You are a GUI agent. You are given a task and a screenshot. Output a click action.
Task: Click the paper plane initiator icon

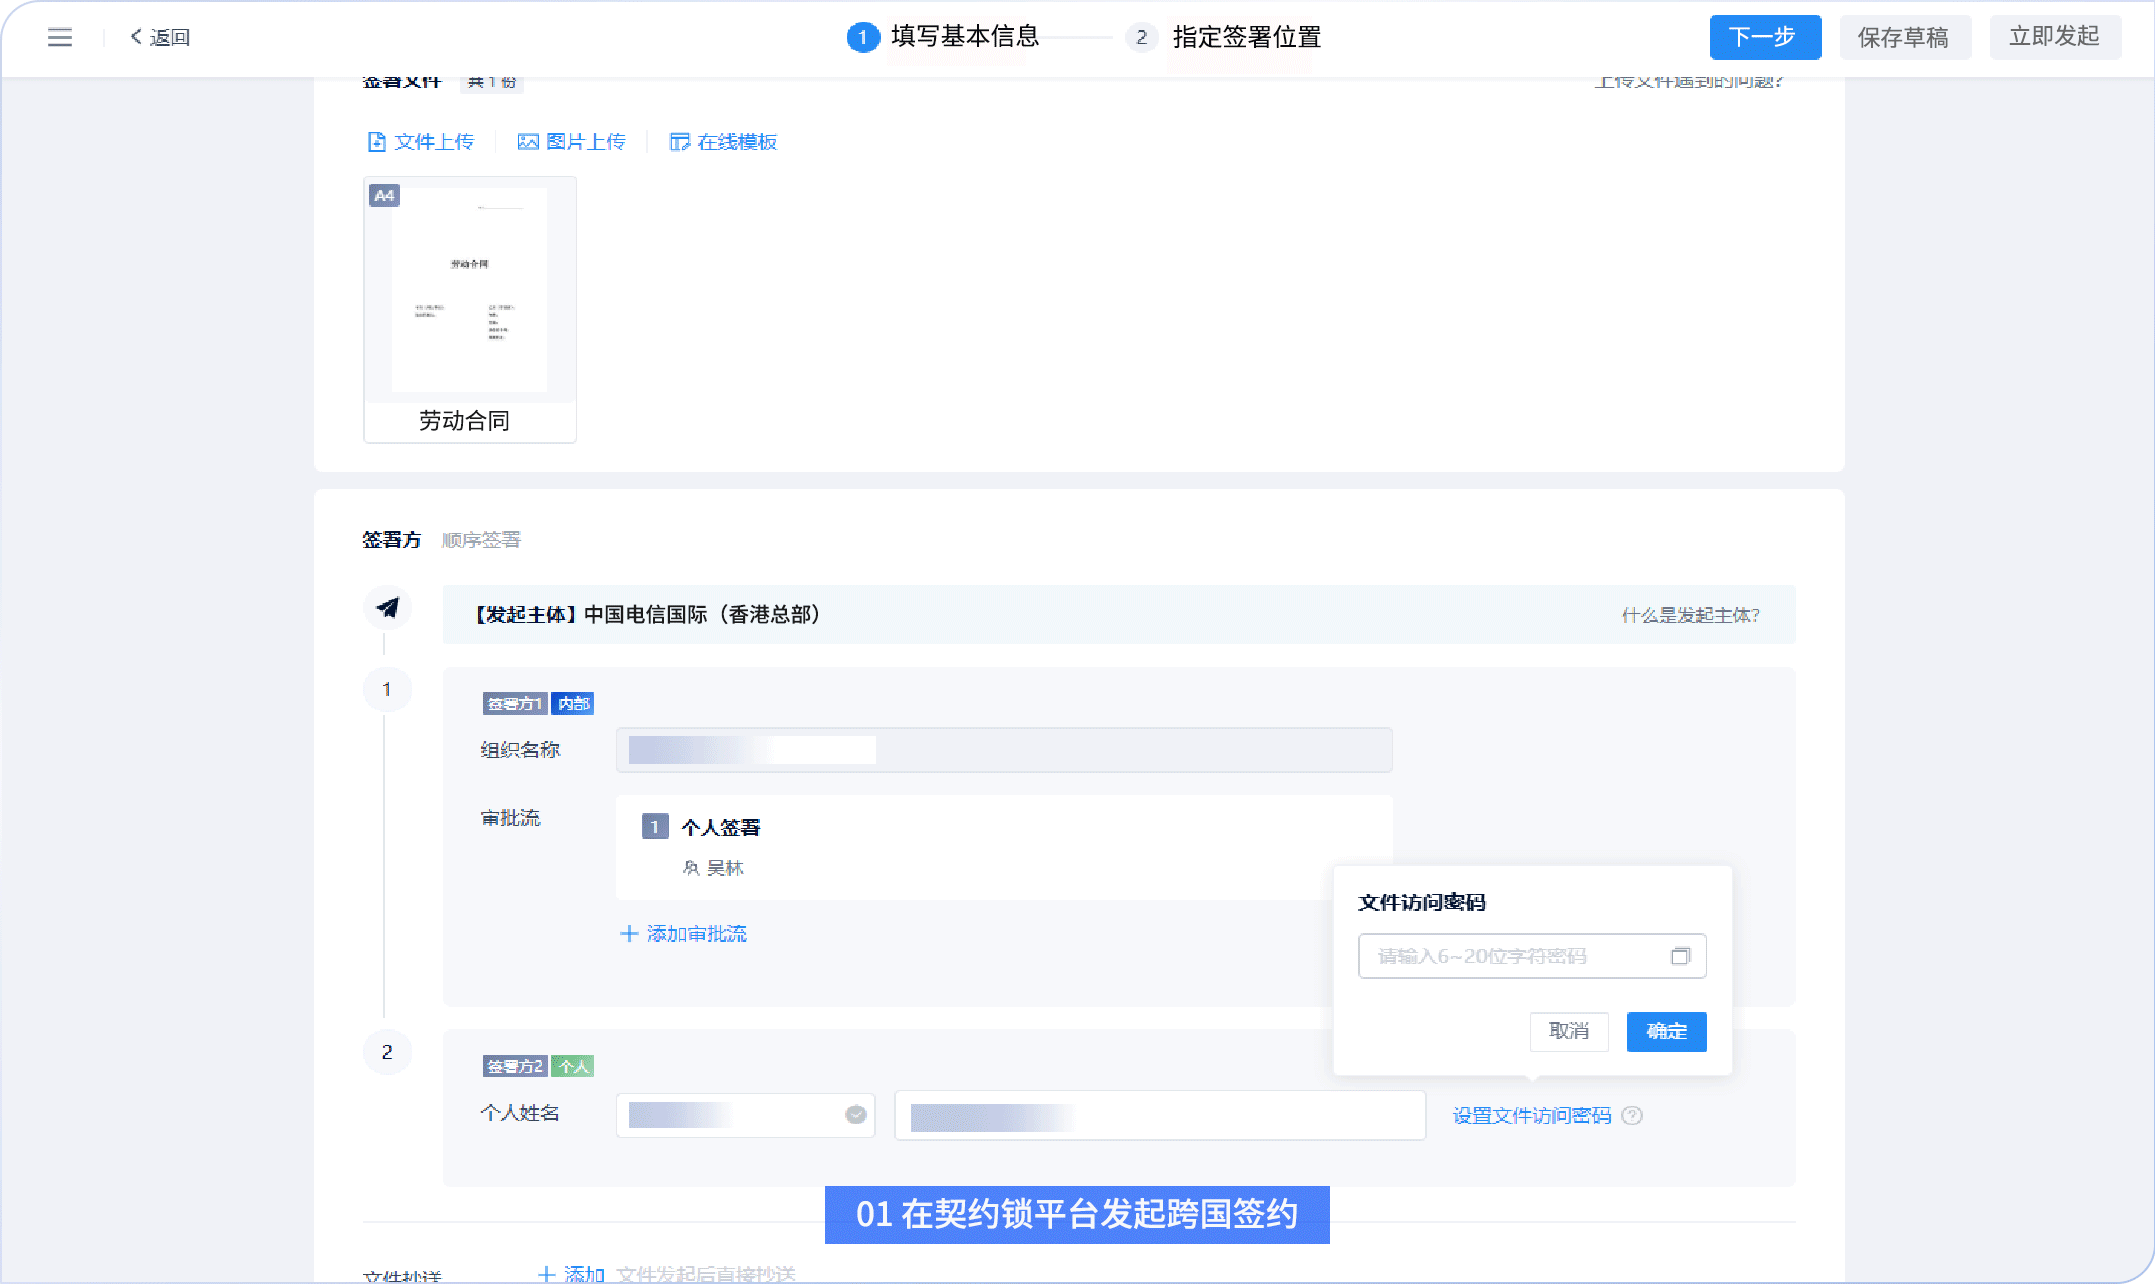[x=386, y=607]
